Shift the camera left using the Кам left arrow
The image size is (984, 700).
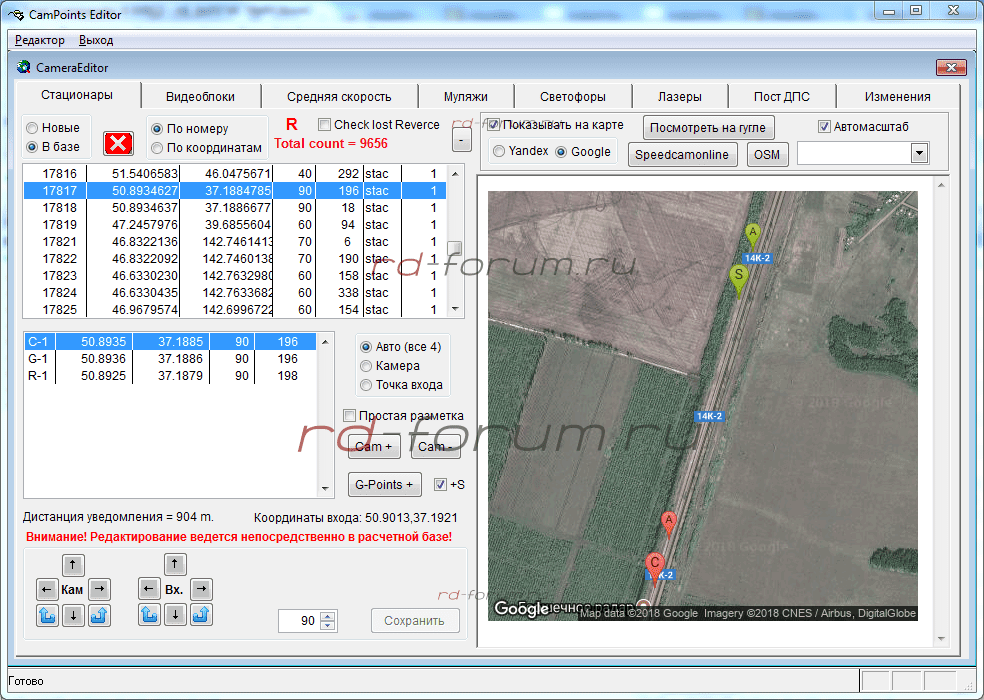pyautogui.click(x=46, y=590)
